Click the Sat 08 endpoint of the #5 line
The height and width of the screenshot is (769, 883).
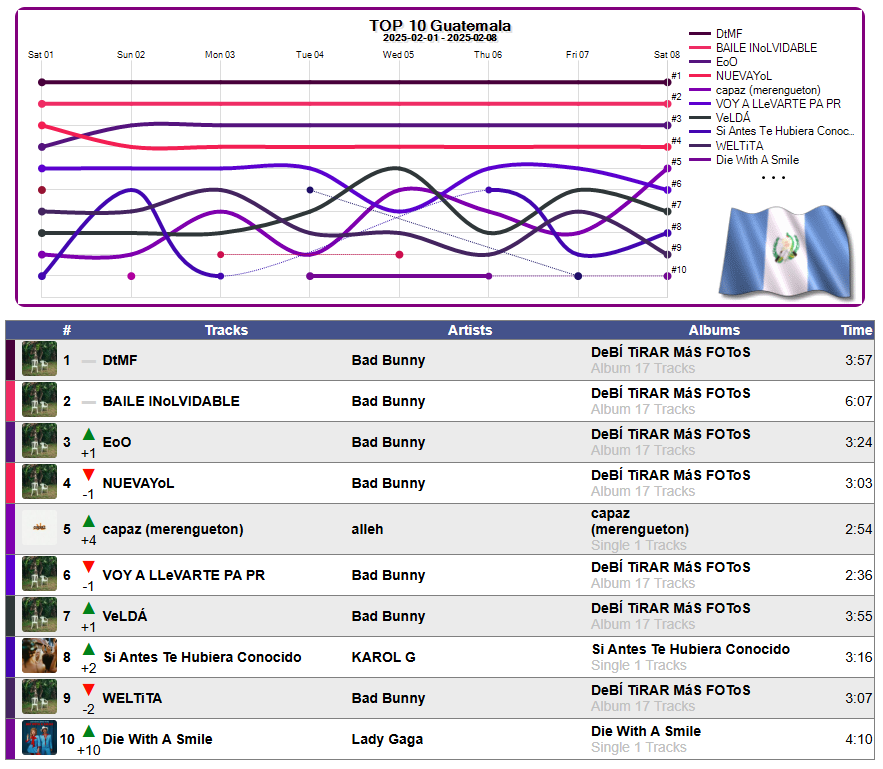[x=668, y=168]
